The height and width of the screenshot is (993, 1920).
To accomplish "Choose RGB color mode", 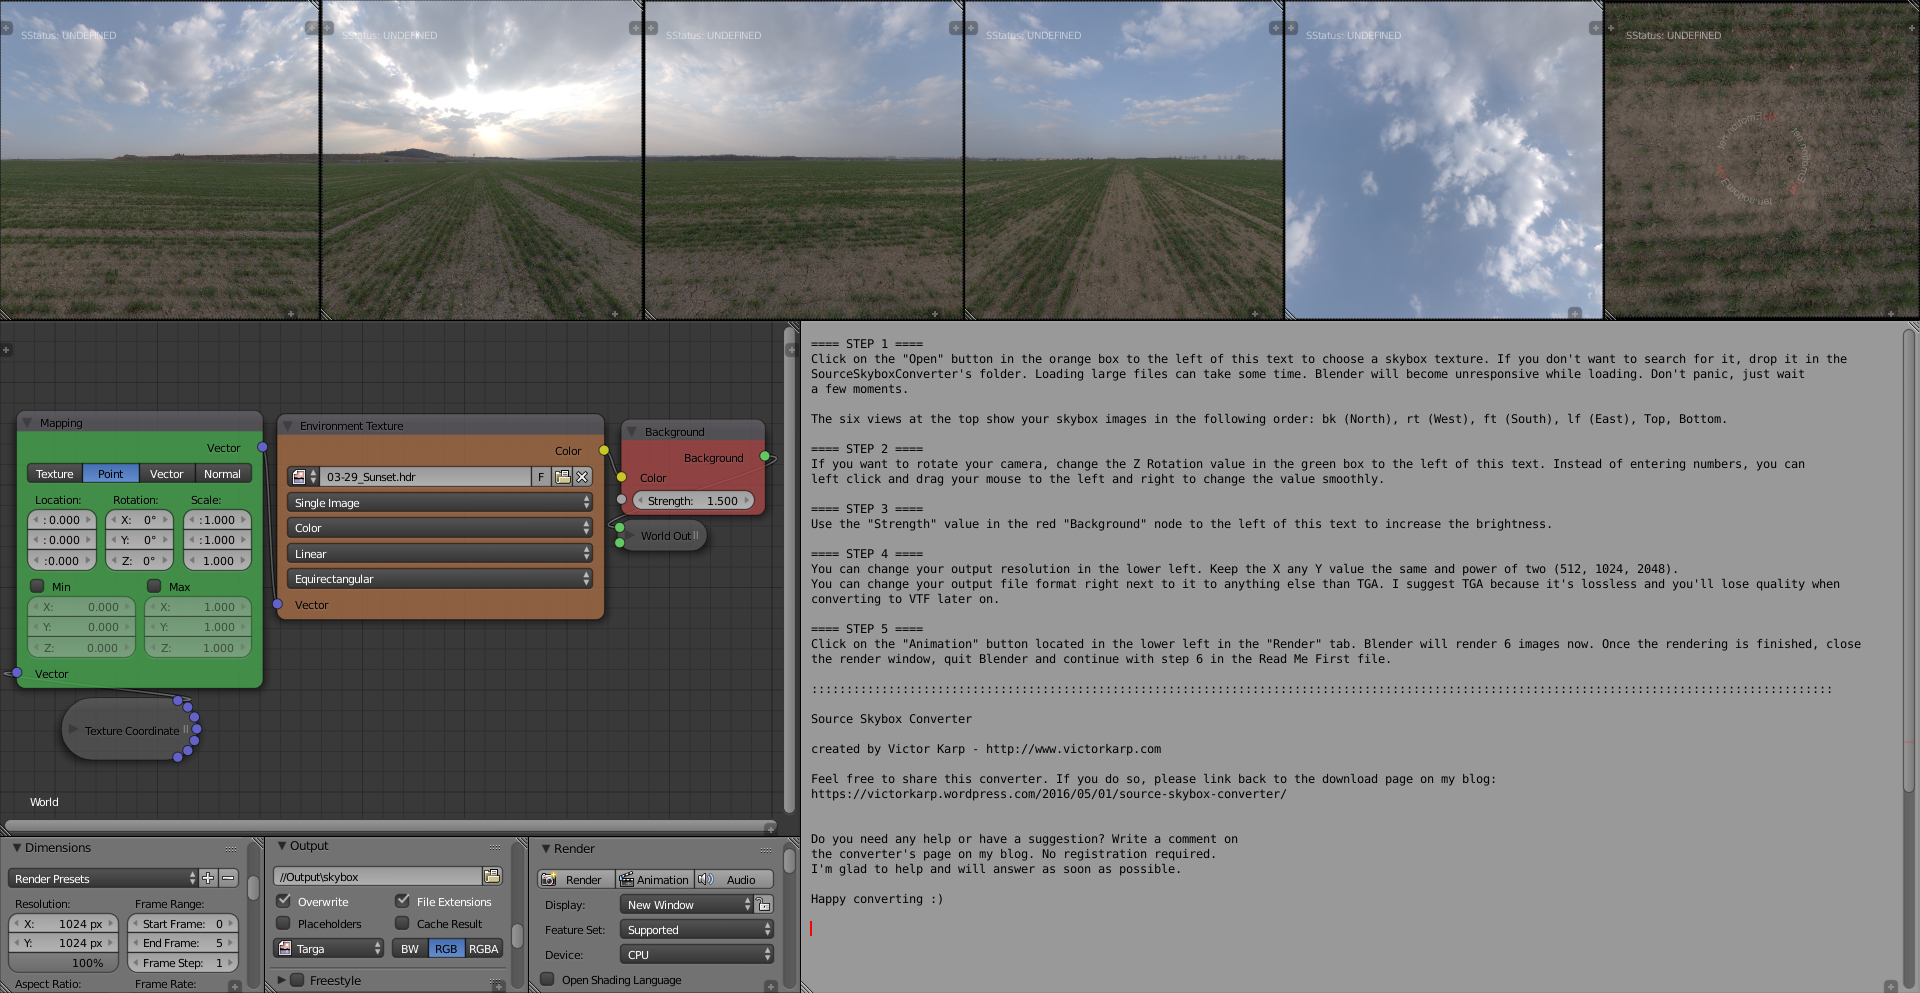I will pyautogui.click(x=446, y=949).
